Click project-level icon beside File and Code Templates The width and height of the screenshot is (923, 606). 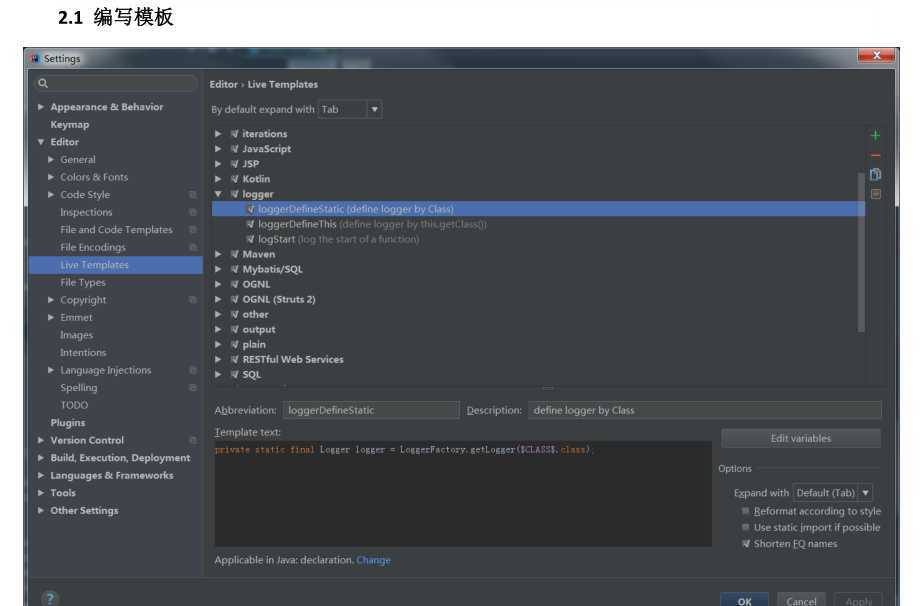tap(192, 230)
